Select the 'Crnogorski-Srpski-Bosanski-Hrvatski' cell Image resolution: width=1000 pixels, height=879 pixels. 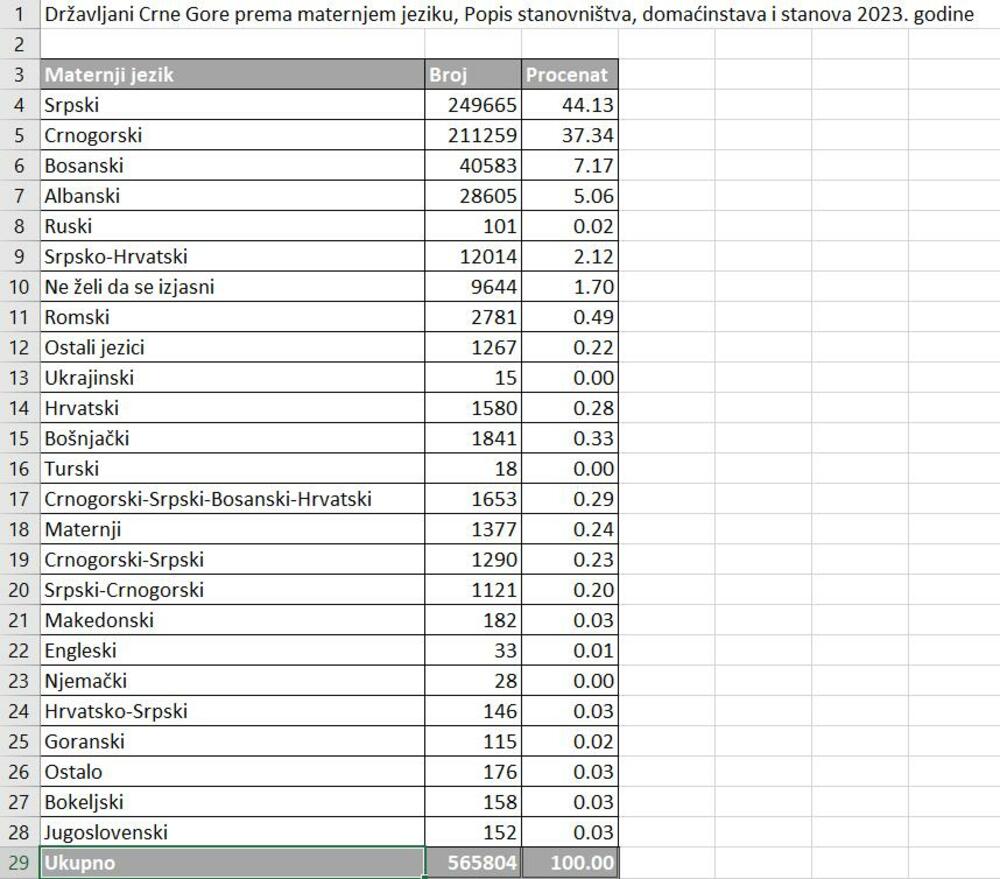click(230, 499)
